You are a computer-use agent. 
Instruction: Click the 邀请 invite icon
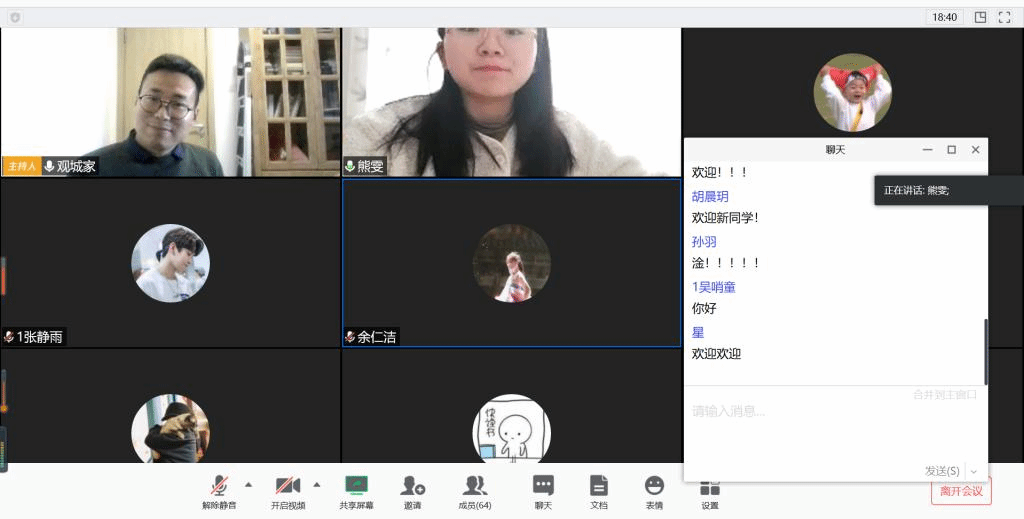coord(413,491)
